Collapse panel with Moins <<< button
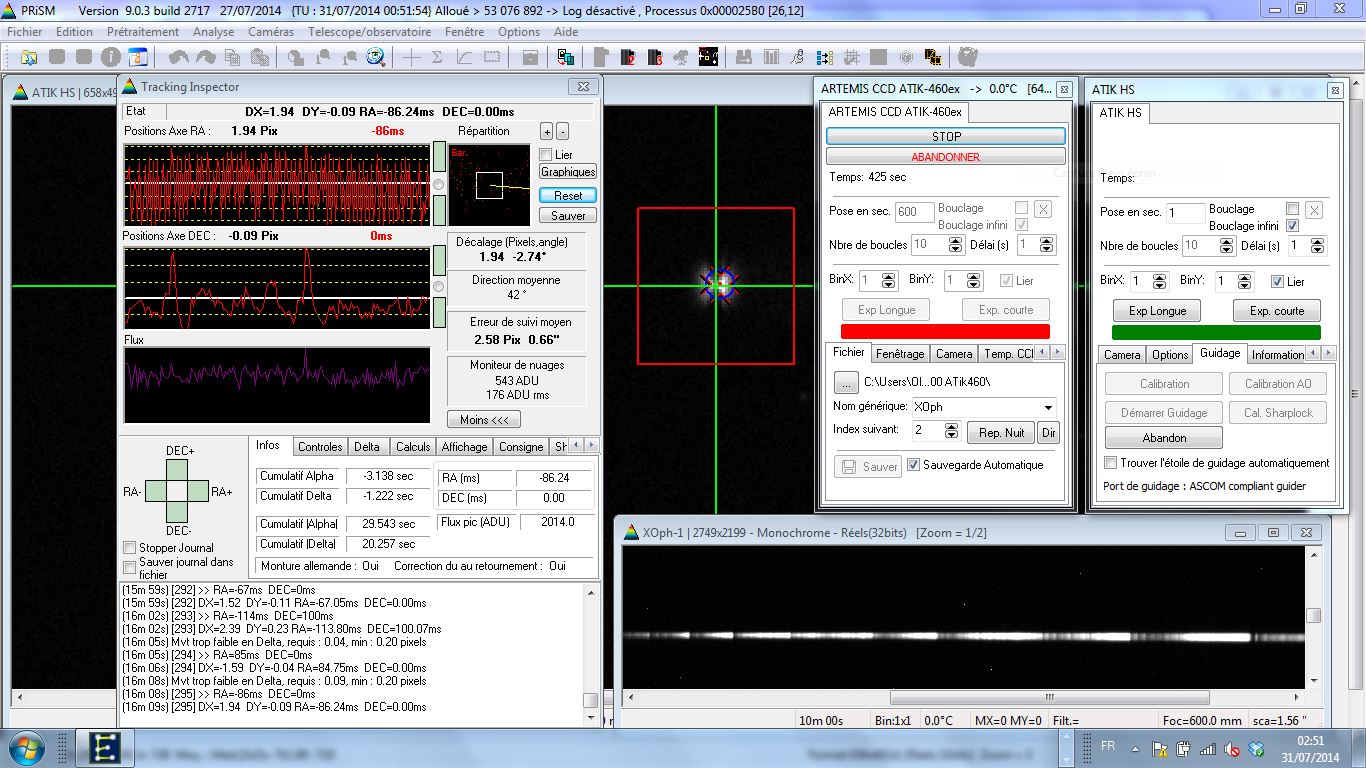The width and height of the screenshot is (1366, 768). 484,419
